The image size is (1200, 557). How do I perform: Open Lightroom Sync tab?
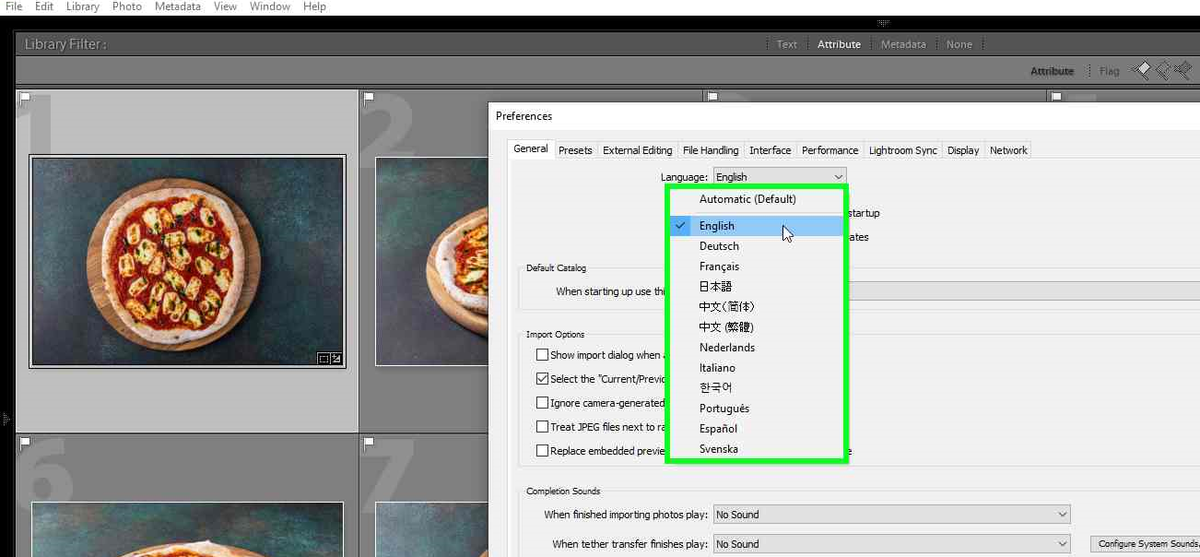[903, 150]
